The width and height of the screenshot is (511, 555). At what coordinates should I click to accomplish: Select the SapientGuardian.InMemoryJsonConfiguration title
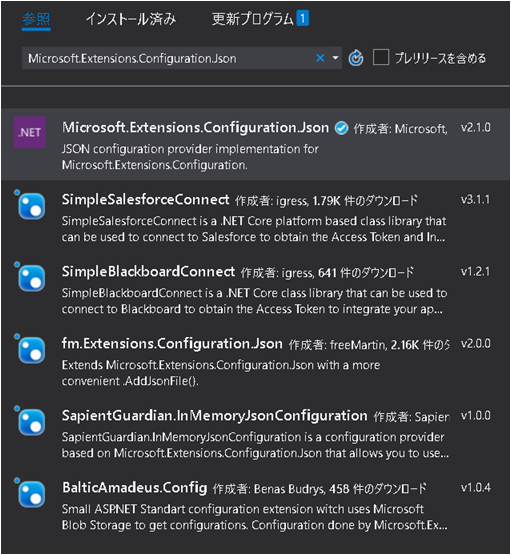(214, 416)
